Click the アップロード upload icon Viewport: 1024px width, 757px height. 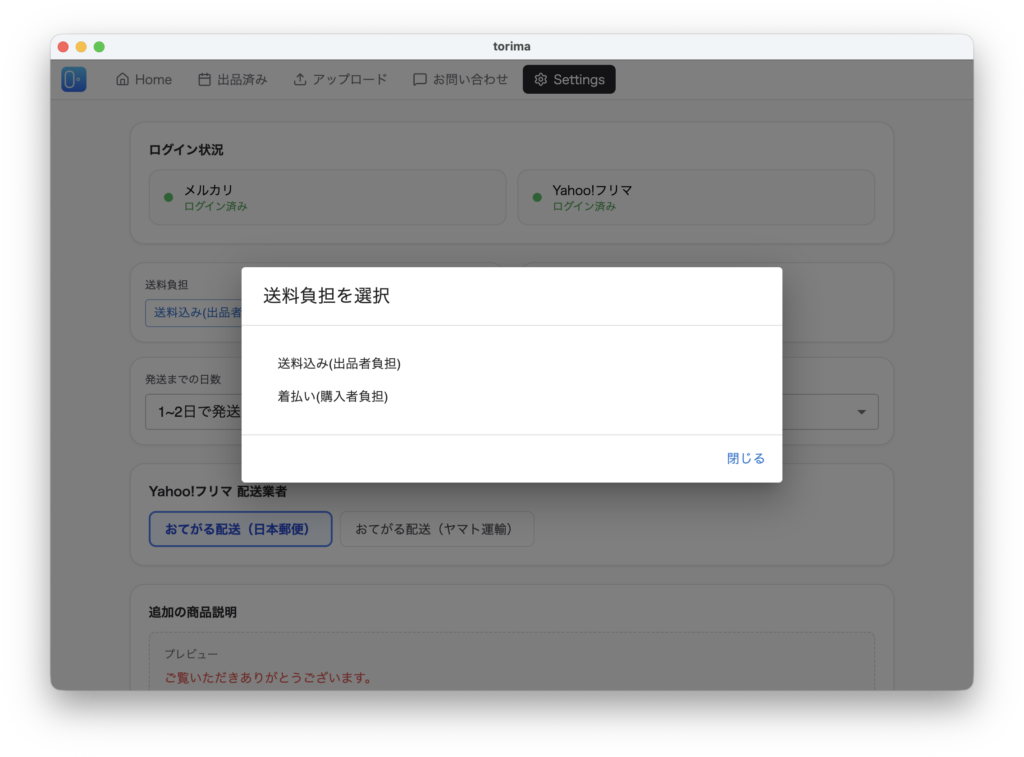click(x=300, y=80)
